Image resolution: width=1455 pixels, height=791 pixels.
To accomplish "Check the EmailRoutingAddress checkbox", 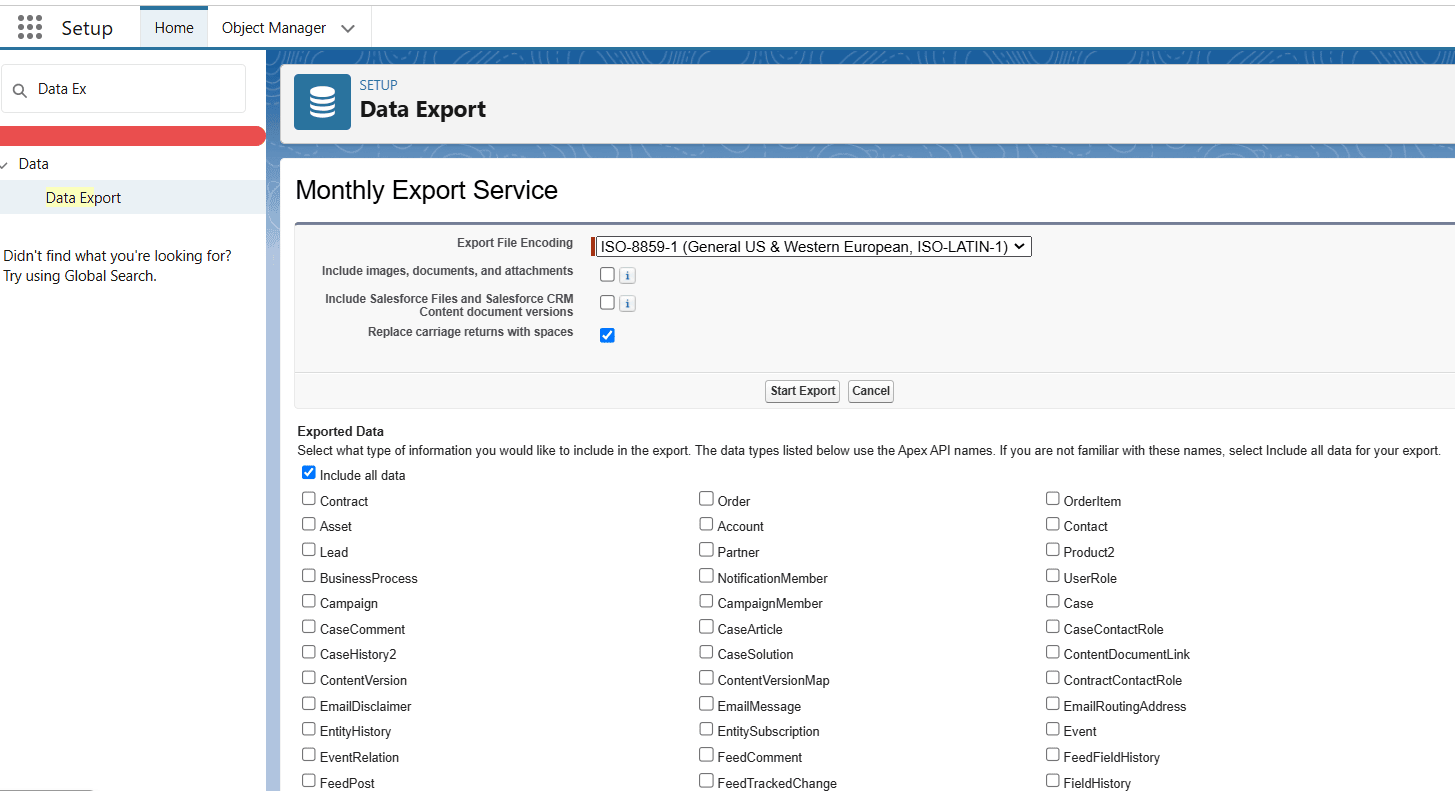I will (x=1053, y=703).
